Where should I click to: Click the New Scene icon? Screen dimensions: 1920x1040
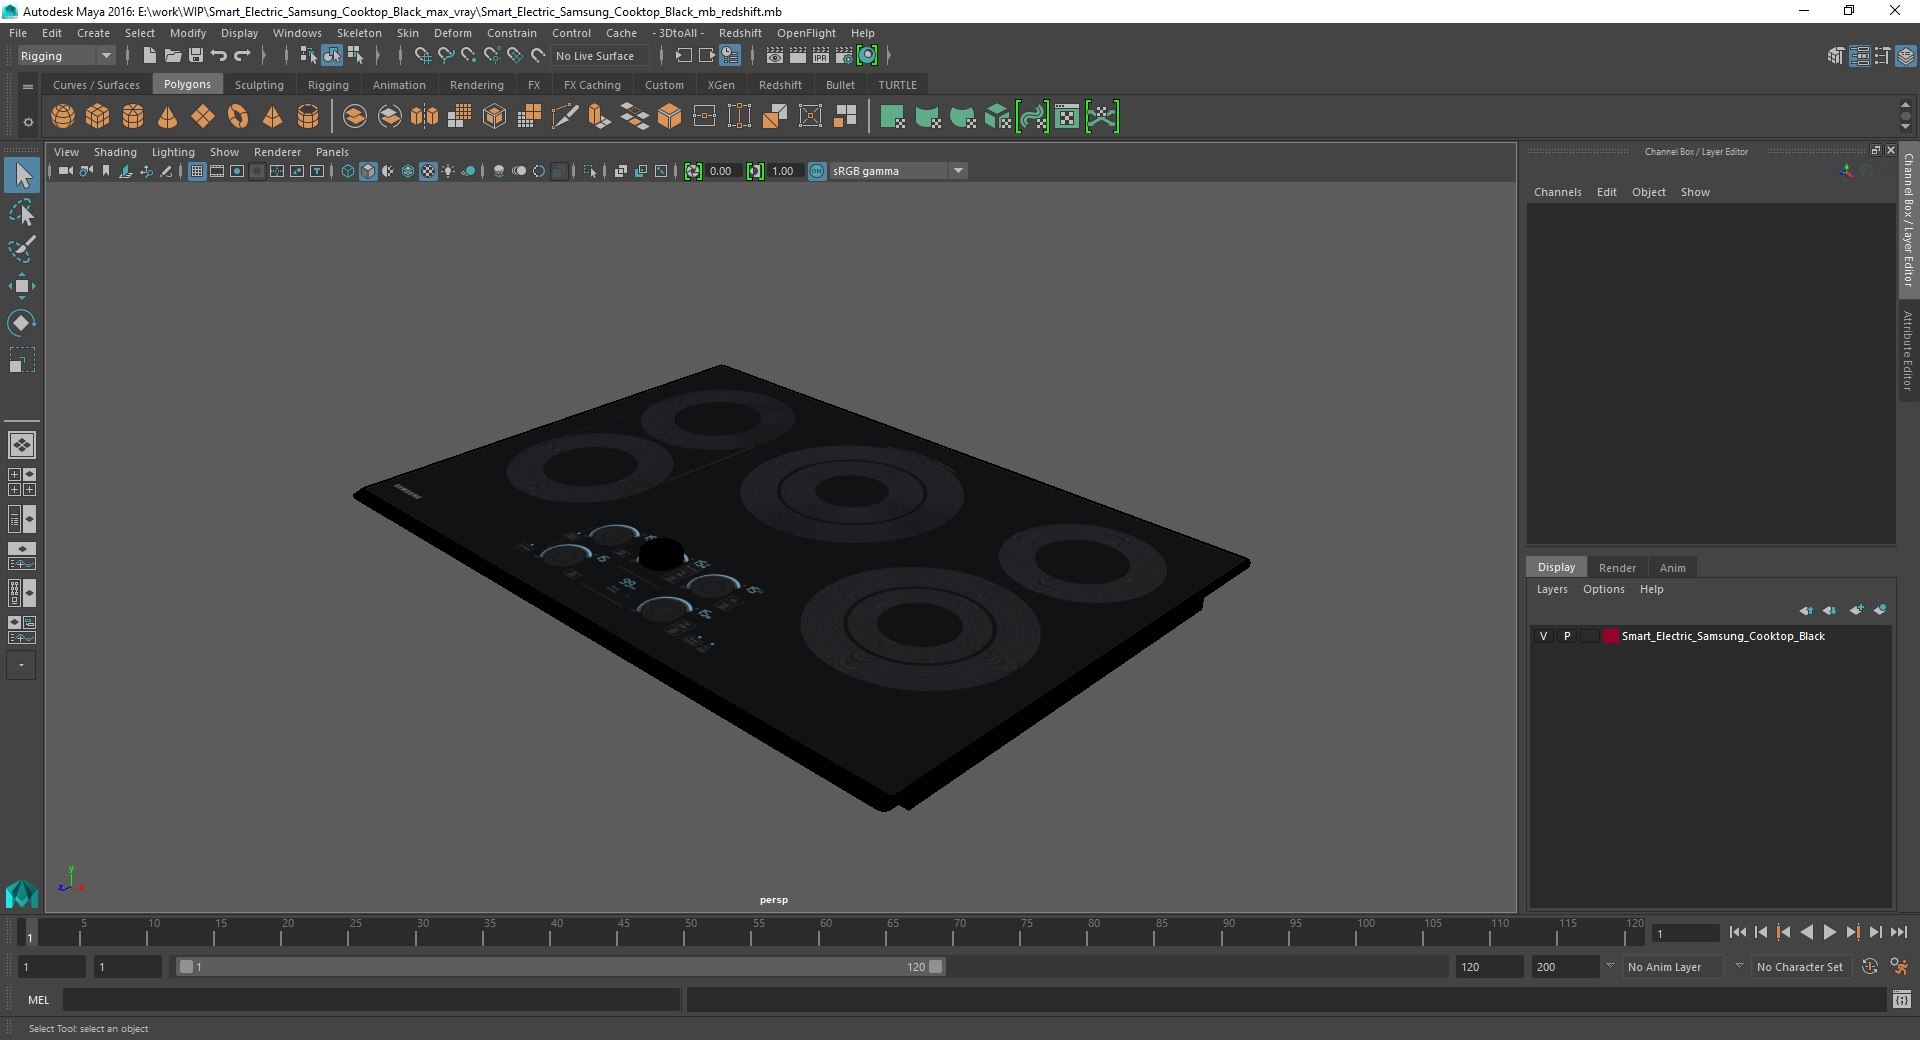coord(150,56)
